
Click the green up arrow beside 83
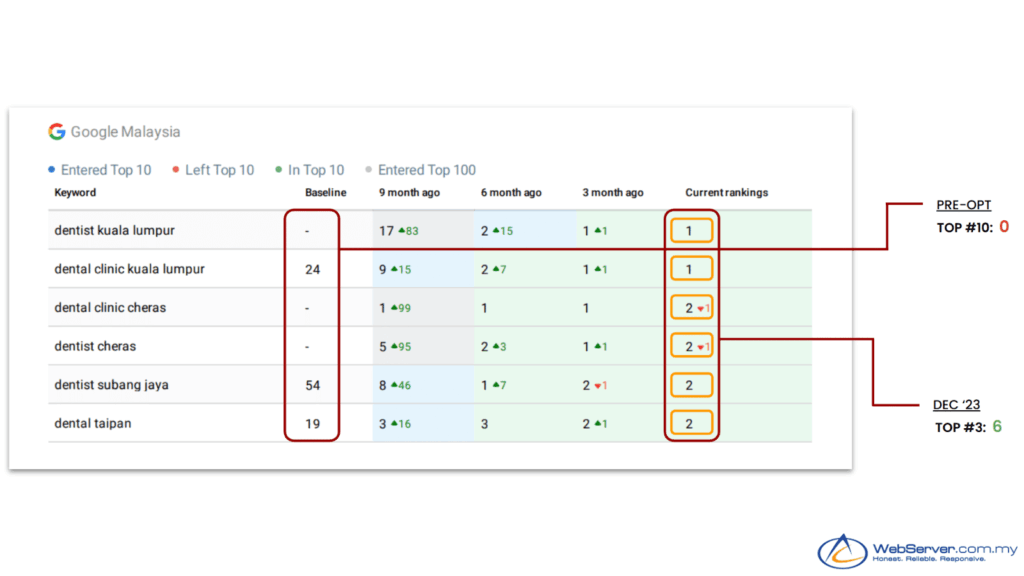(x=401, y=231)
